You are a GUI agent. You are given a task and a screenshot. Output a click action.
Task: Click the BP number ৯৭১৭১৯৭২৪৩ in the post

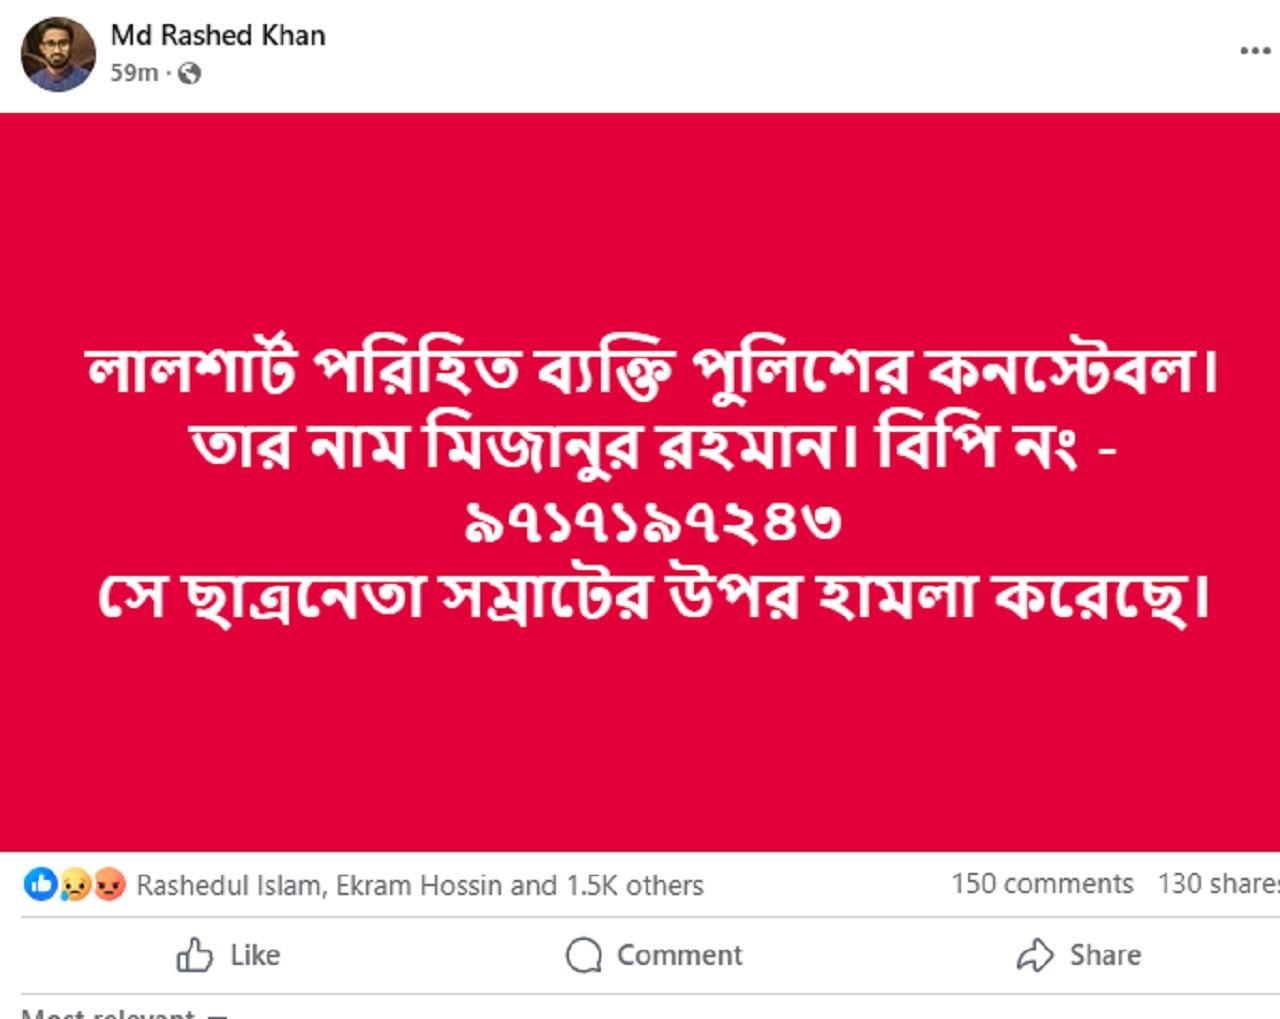pos(652,522)
